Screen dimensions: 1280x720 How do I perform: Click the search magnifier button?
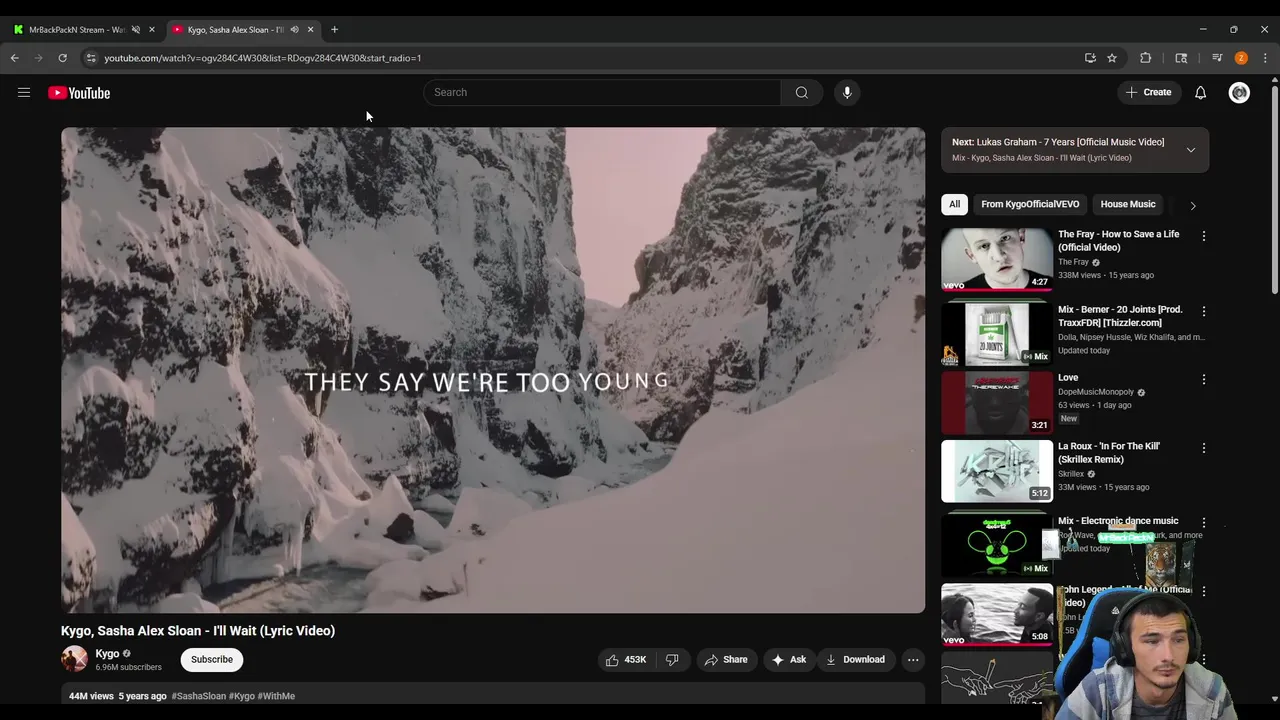click(802, 93)
